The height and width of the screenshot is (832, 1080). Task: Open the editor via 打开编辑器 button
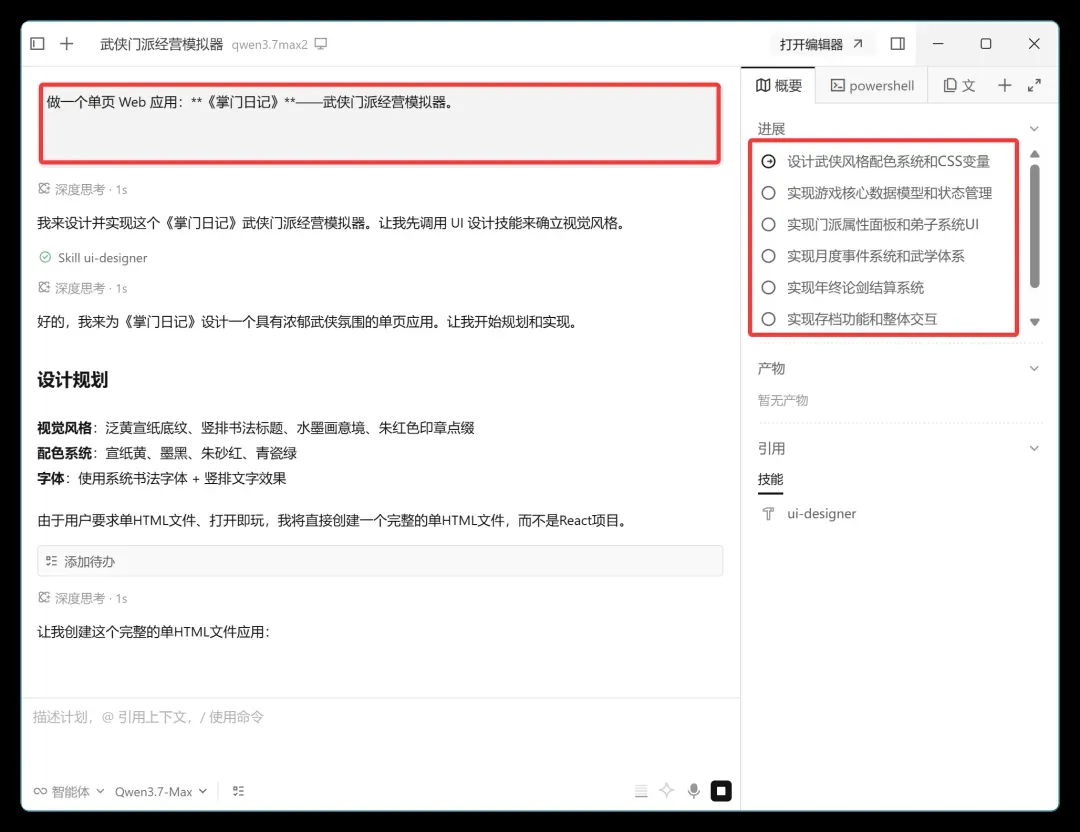[x=820, y=44]
